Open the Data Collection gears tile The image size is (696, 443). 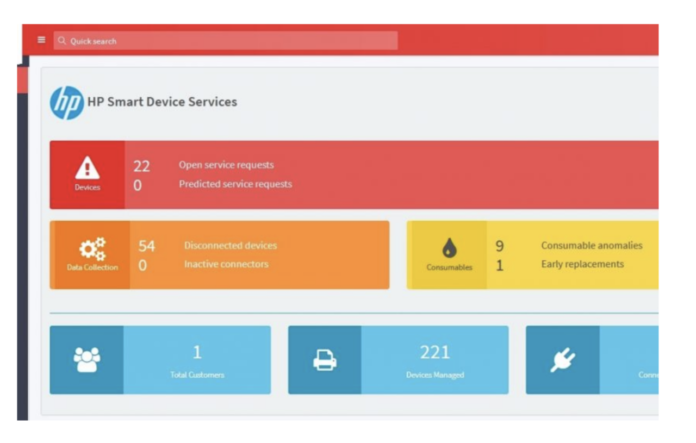point(92,255)
